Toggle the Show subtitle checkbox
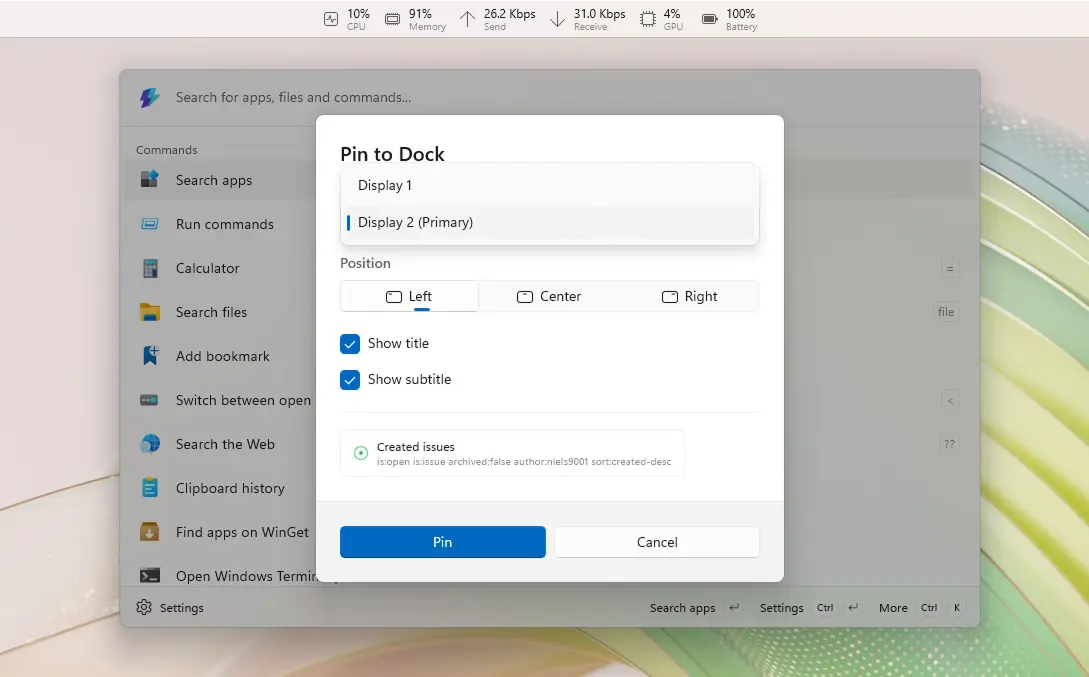Screen dimensions: 1089x677 (x=350, y=380)
